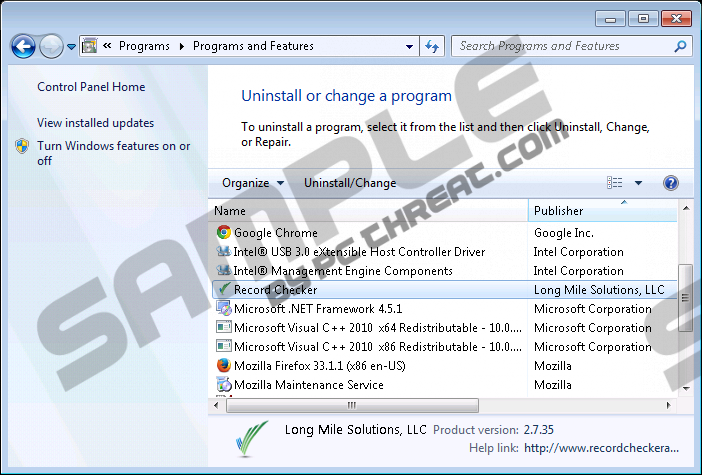Click the refresh icon beside address bar
Image resolution: width=702 pixels, height=475 pixels.
point(432,46)
